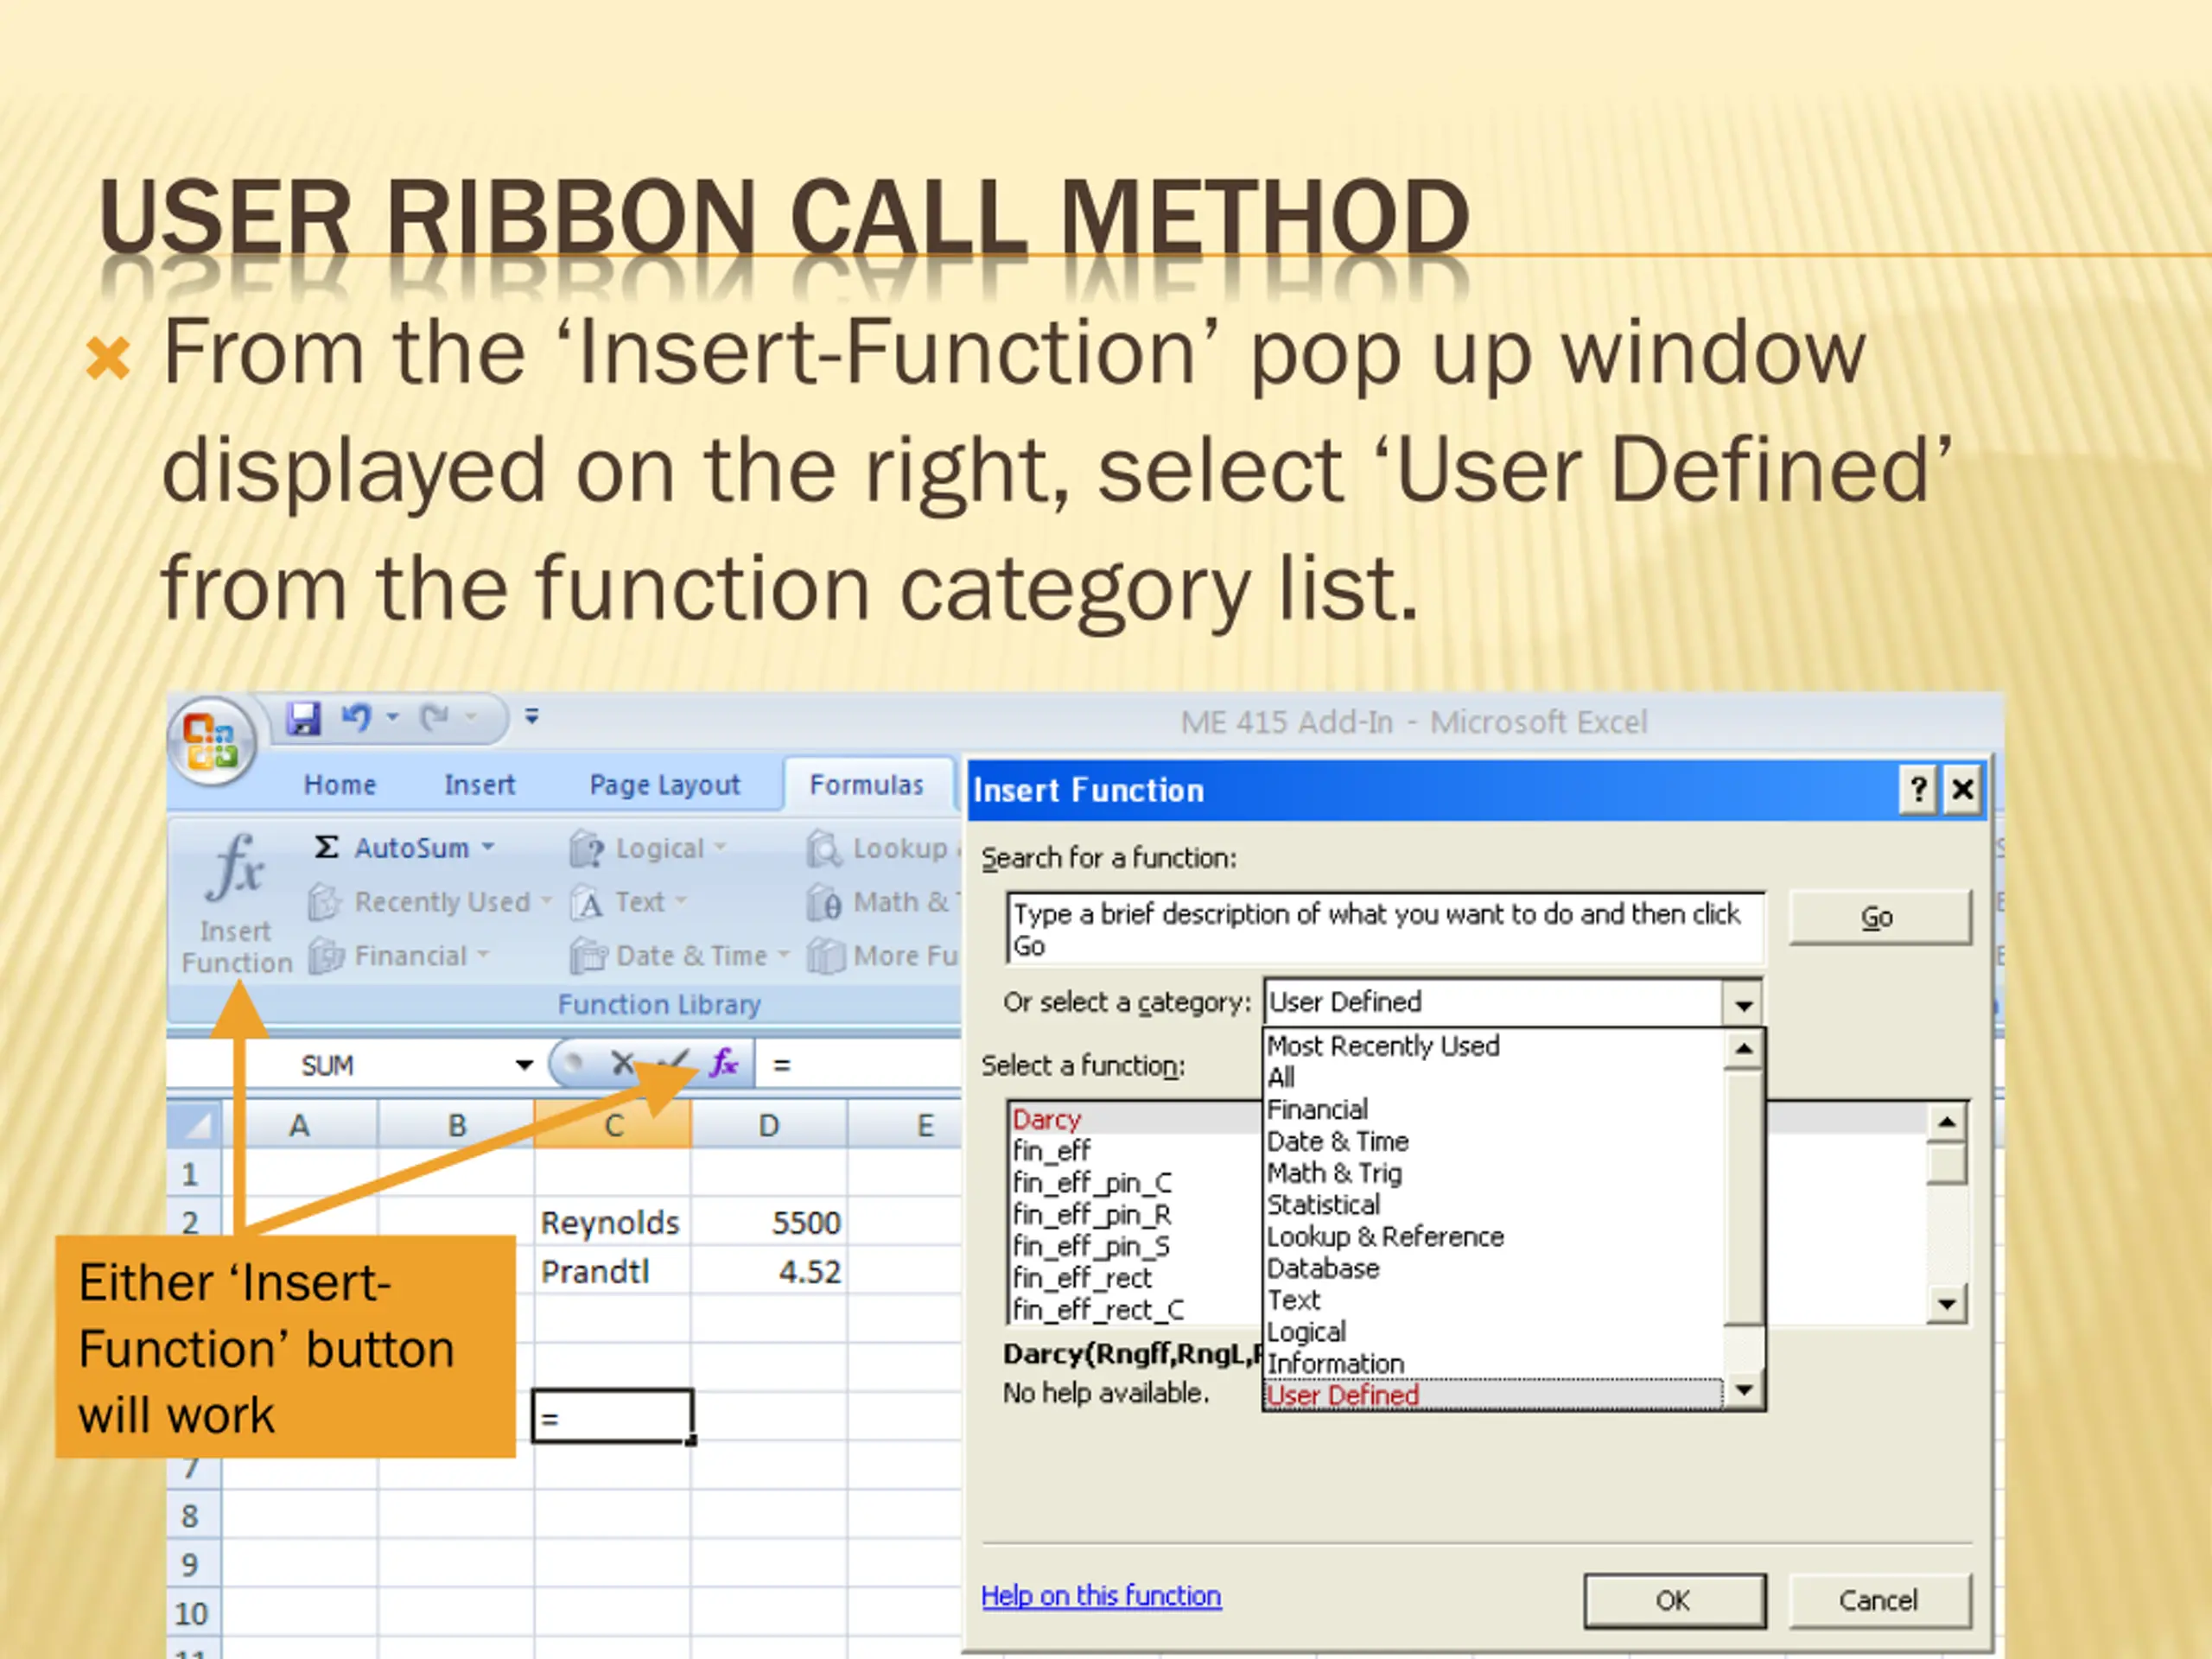Open the Text functions menu
2212x1659 pixels.
click(x=628, y=902)
